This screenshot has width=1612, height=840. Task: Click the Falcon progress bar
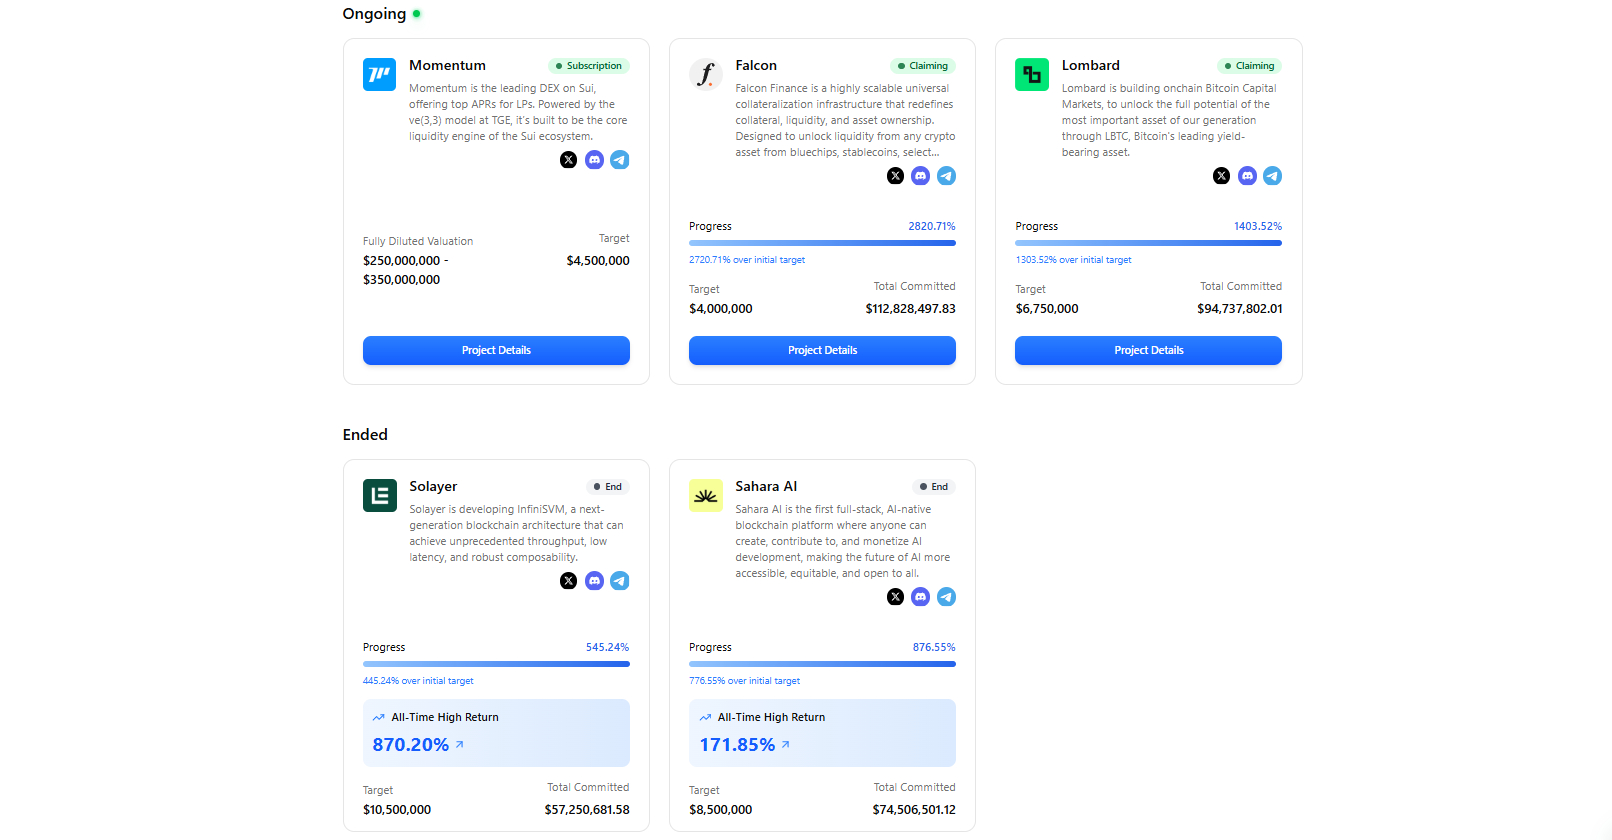822,243
